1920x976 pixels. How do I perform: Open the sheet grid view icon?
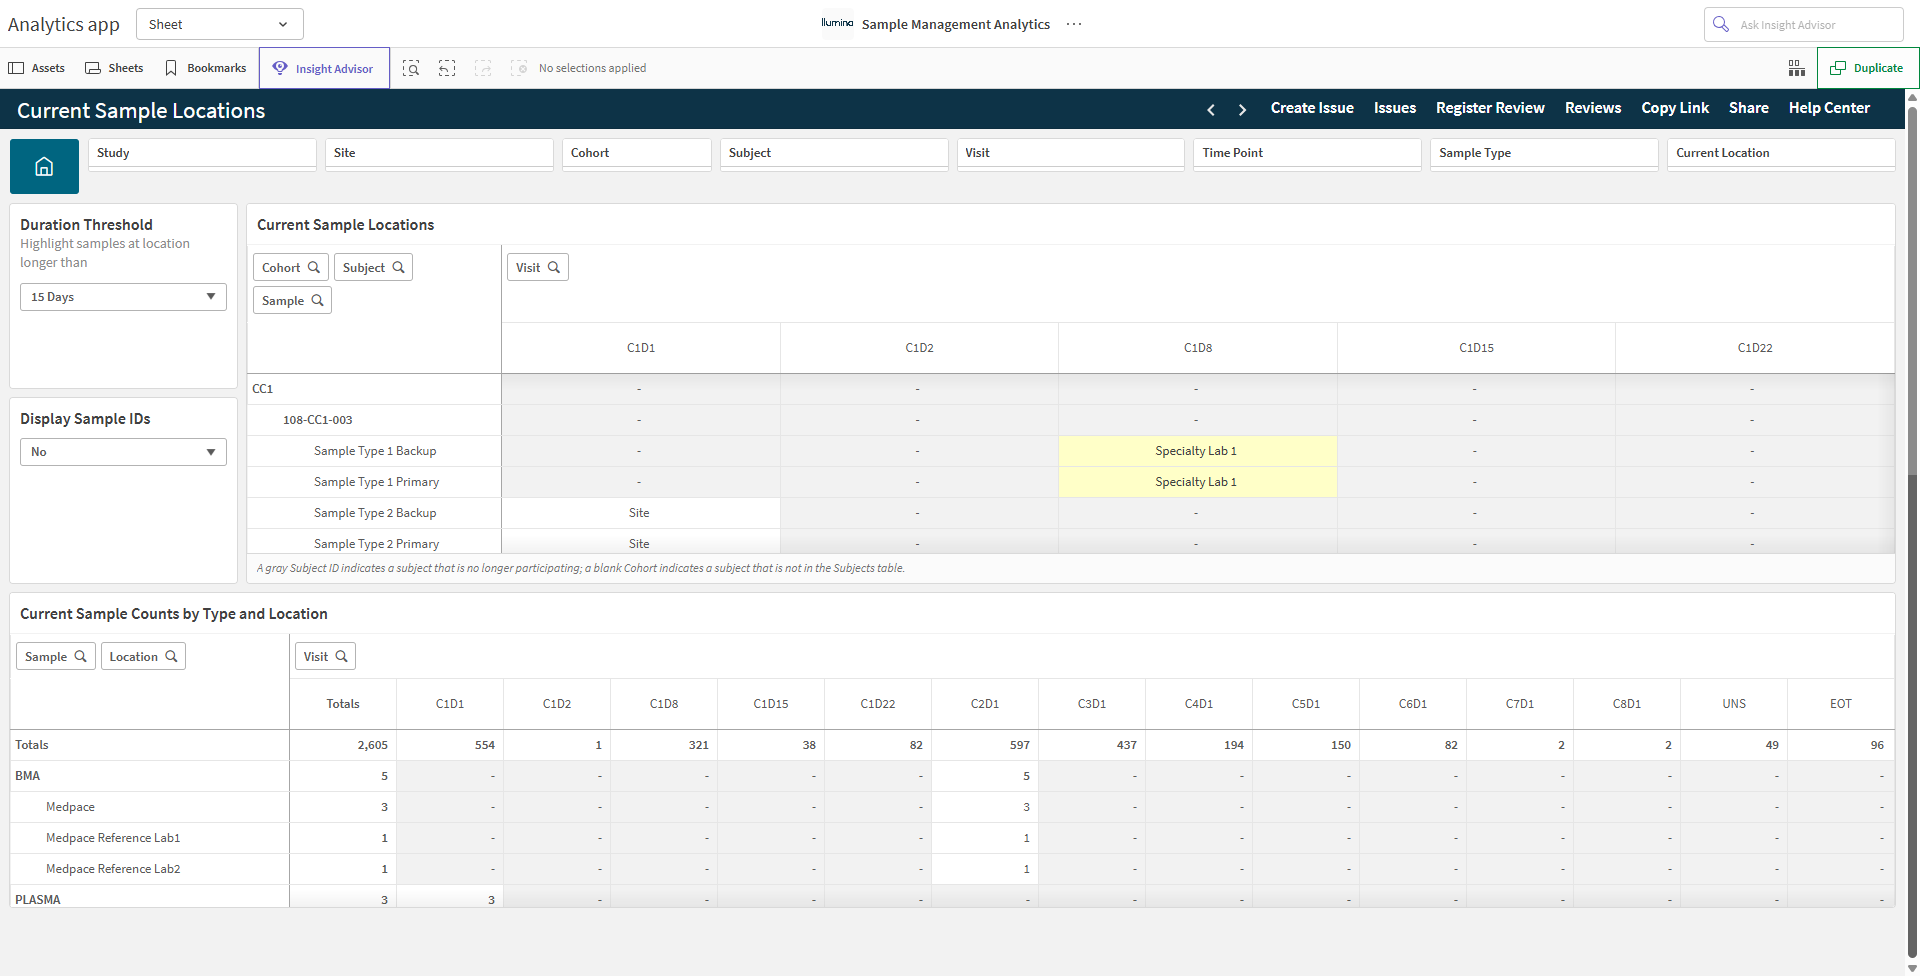[x=1797, y=68]
